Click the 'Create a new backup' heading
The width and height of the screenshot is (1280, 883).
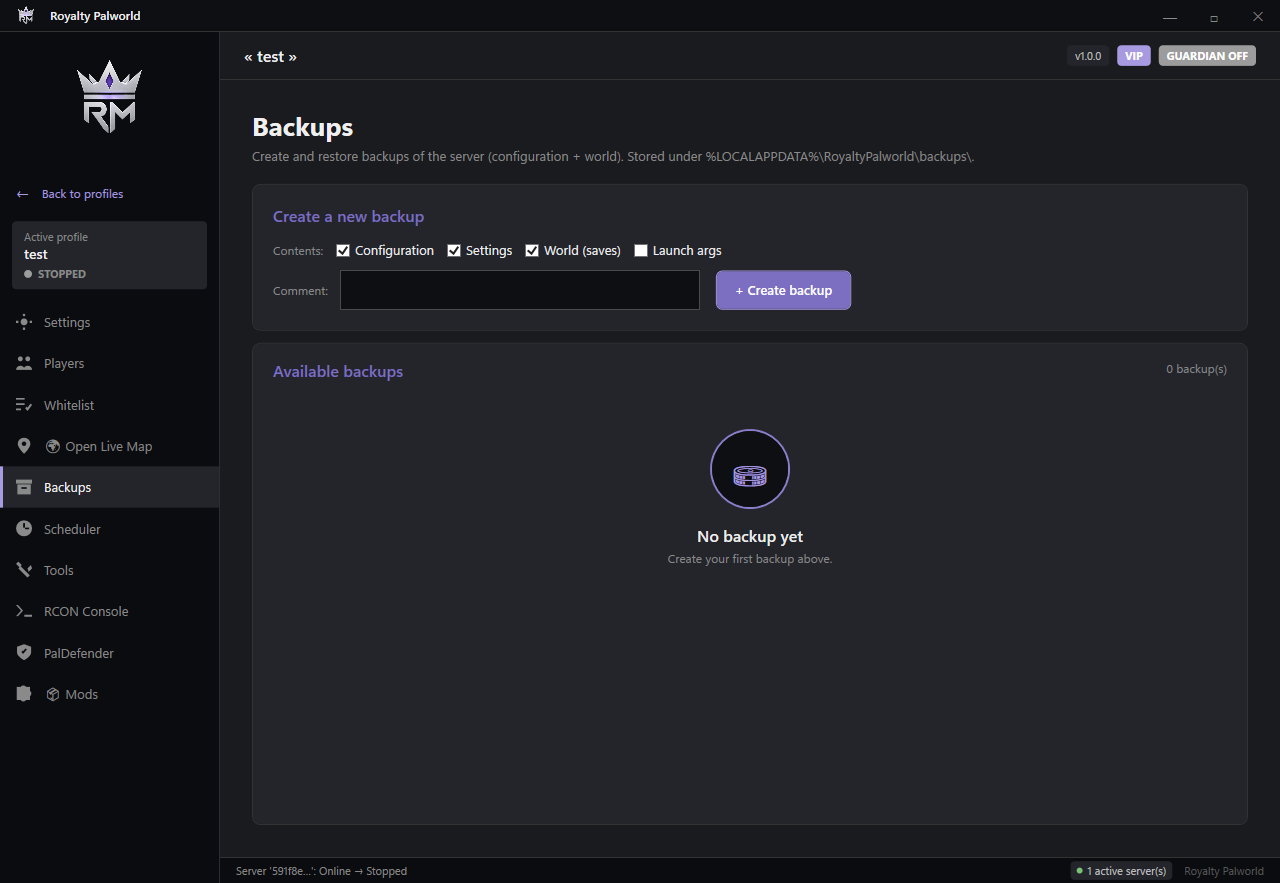point(348,216)
